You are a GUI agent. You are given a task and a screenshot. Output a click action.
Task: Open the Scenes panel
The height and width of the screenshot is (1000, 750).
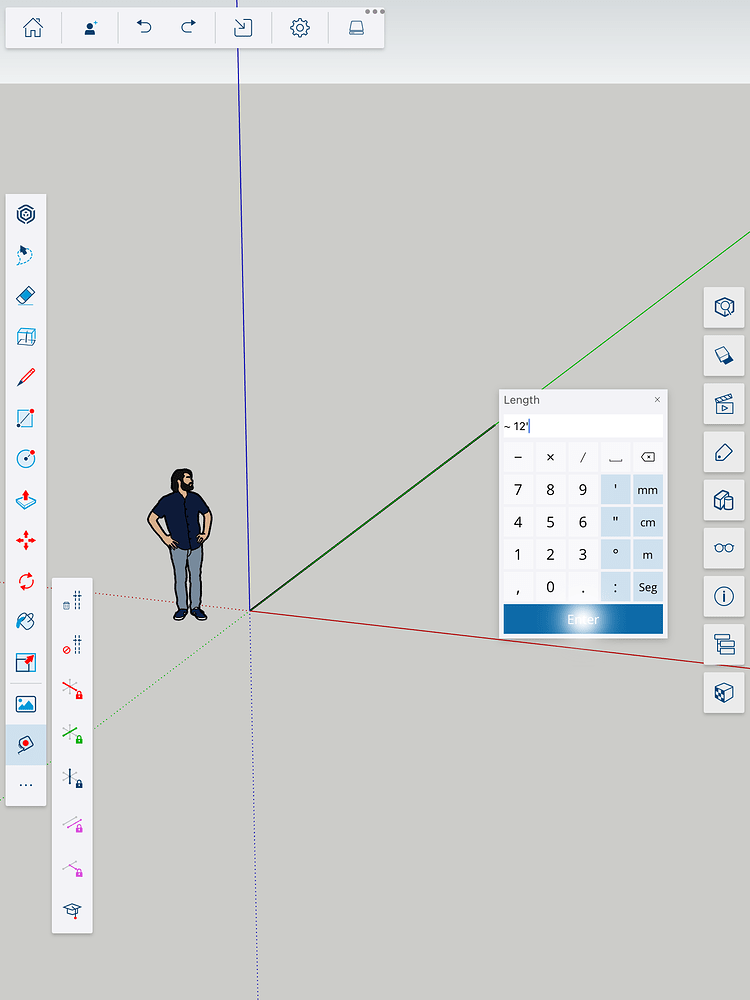tap(724, 404)
